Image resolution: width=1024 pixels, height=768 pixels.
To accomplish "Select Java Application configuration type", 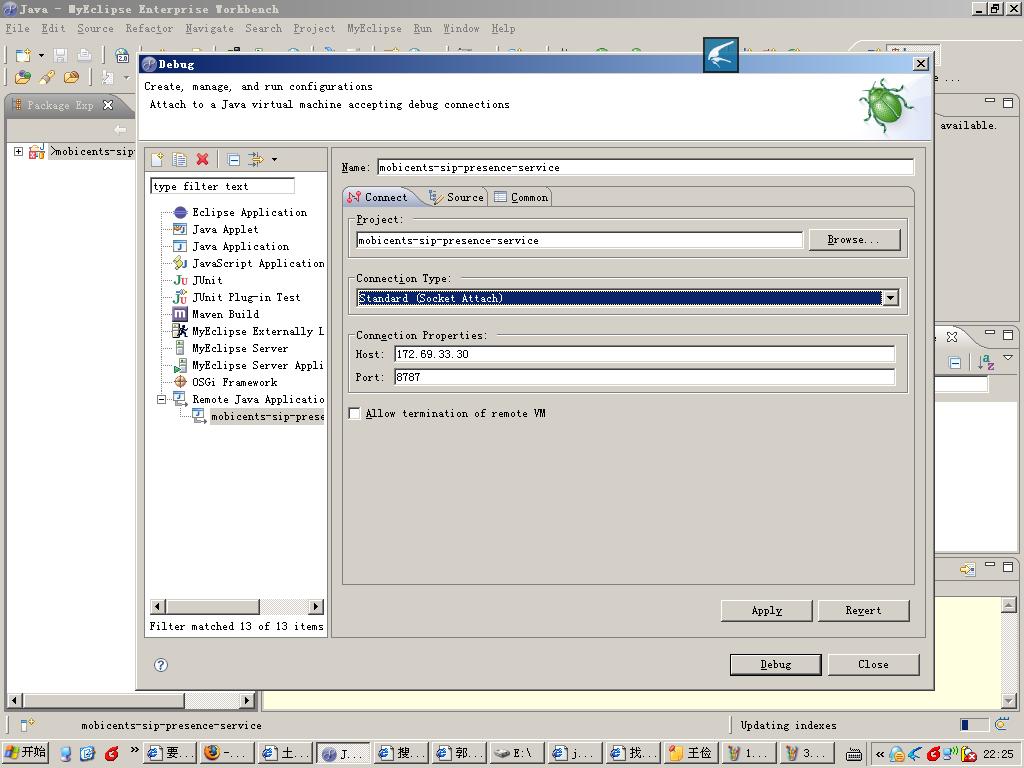I will (x=240, y=246).
